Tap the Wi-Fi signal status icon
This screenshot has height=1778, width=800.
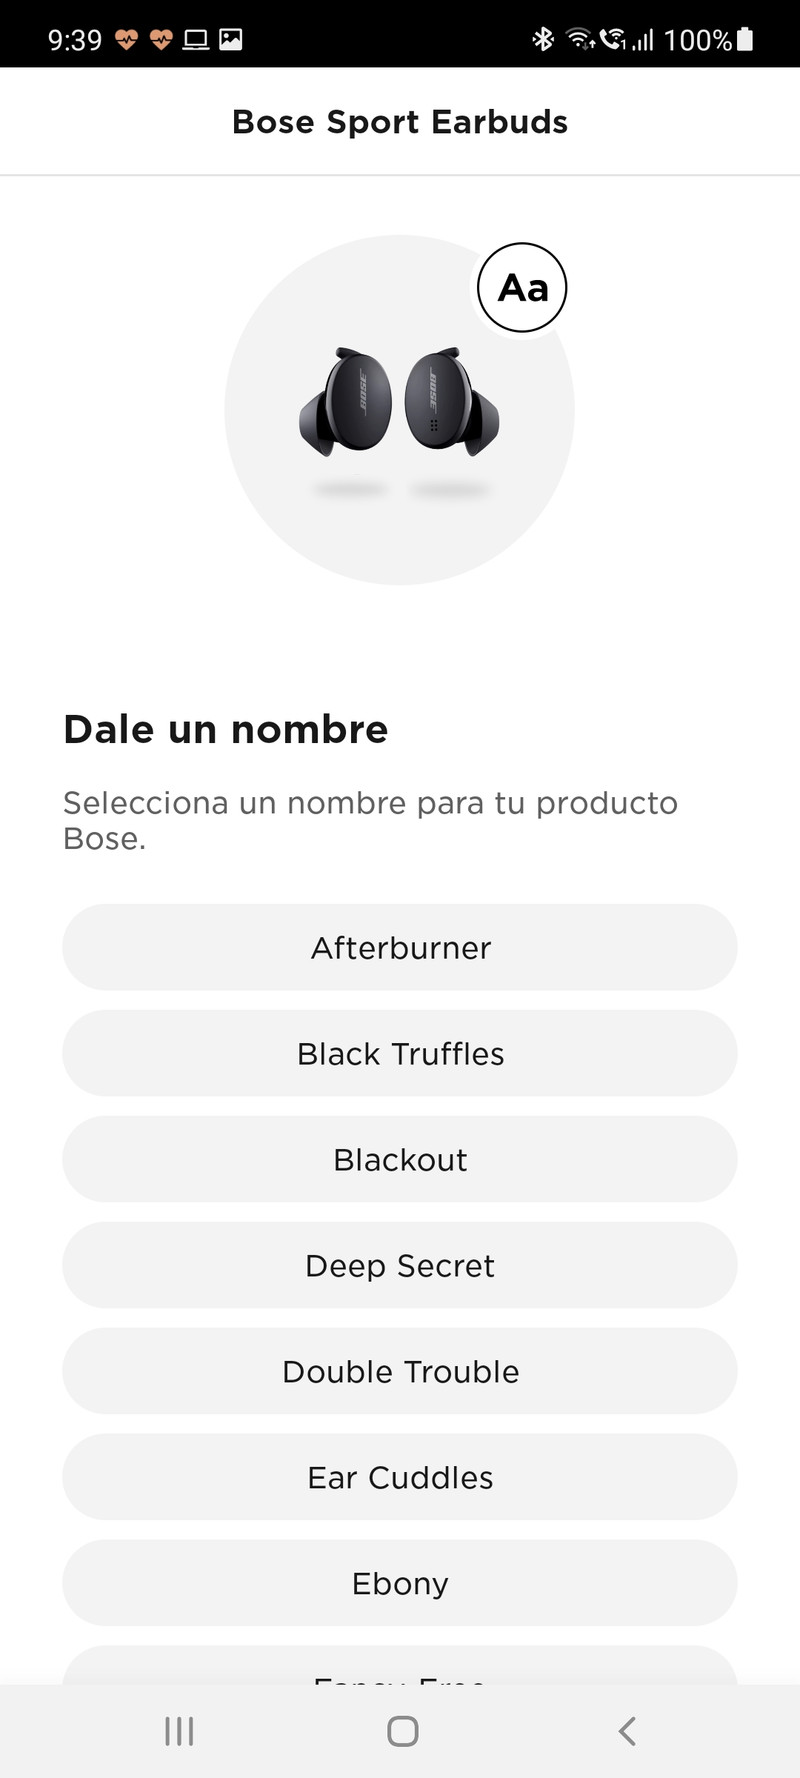click(x=579, y=39)
